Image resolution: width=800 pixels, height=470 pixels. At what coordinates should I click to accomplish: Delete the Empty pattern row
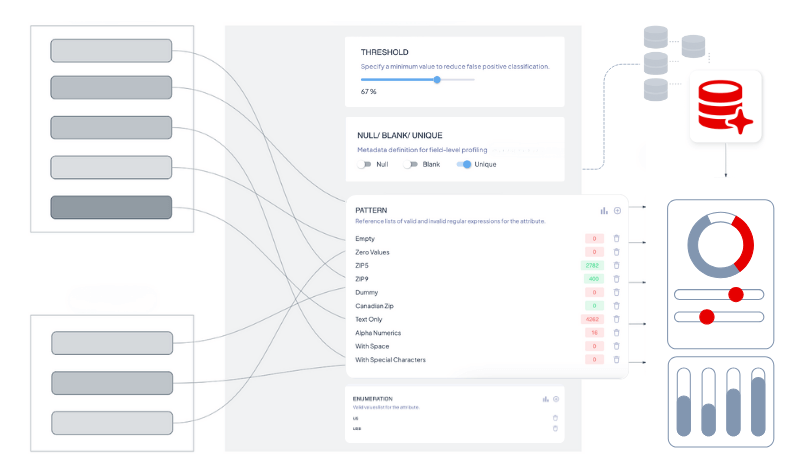[617, 238]
